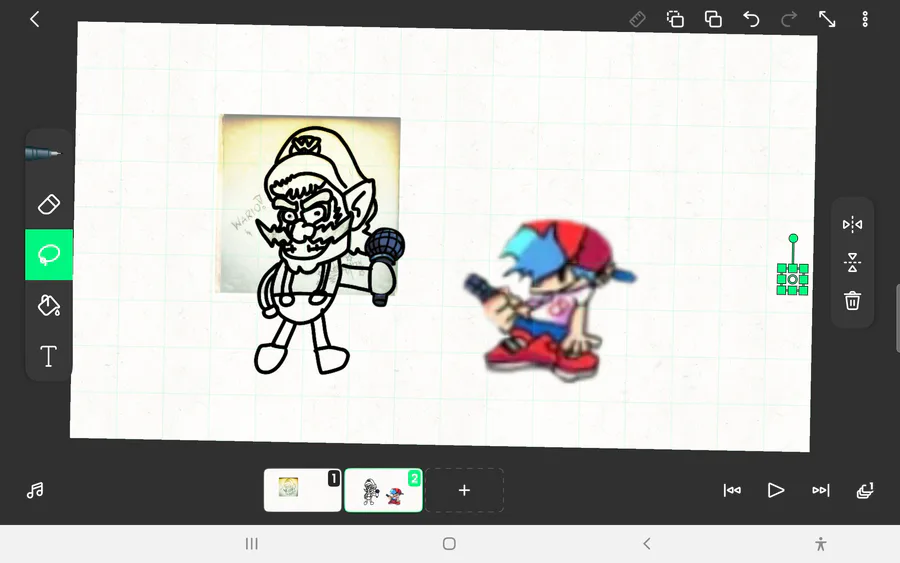Screen dimensions: 900x563
Task: Jump to the first frame
Action: pyautogui.click(x=732, y=490)
